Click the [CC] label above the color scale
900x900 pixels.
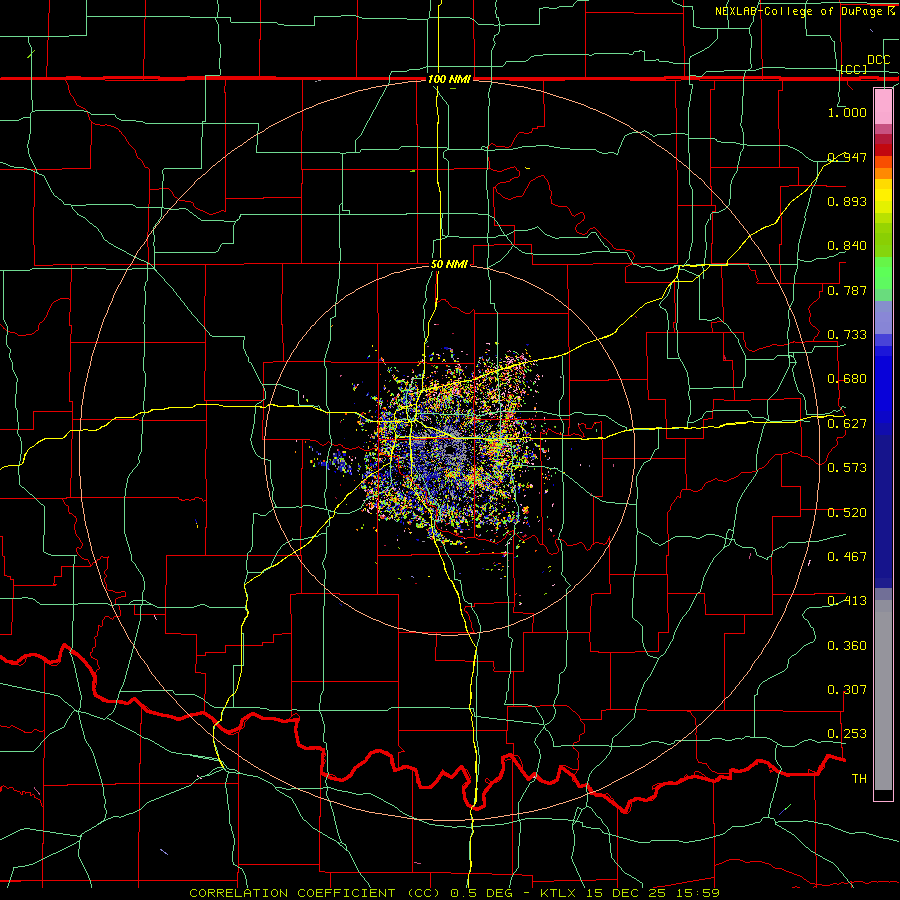[854, 69]
